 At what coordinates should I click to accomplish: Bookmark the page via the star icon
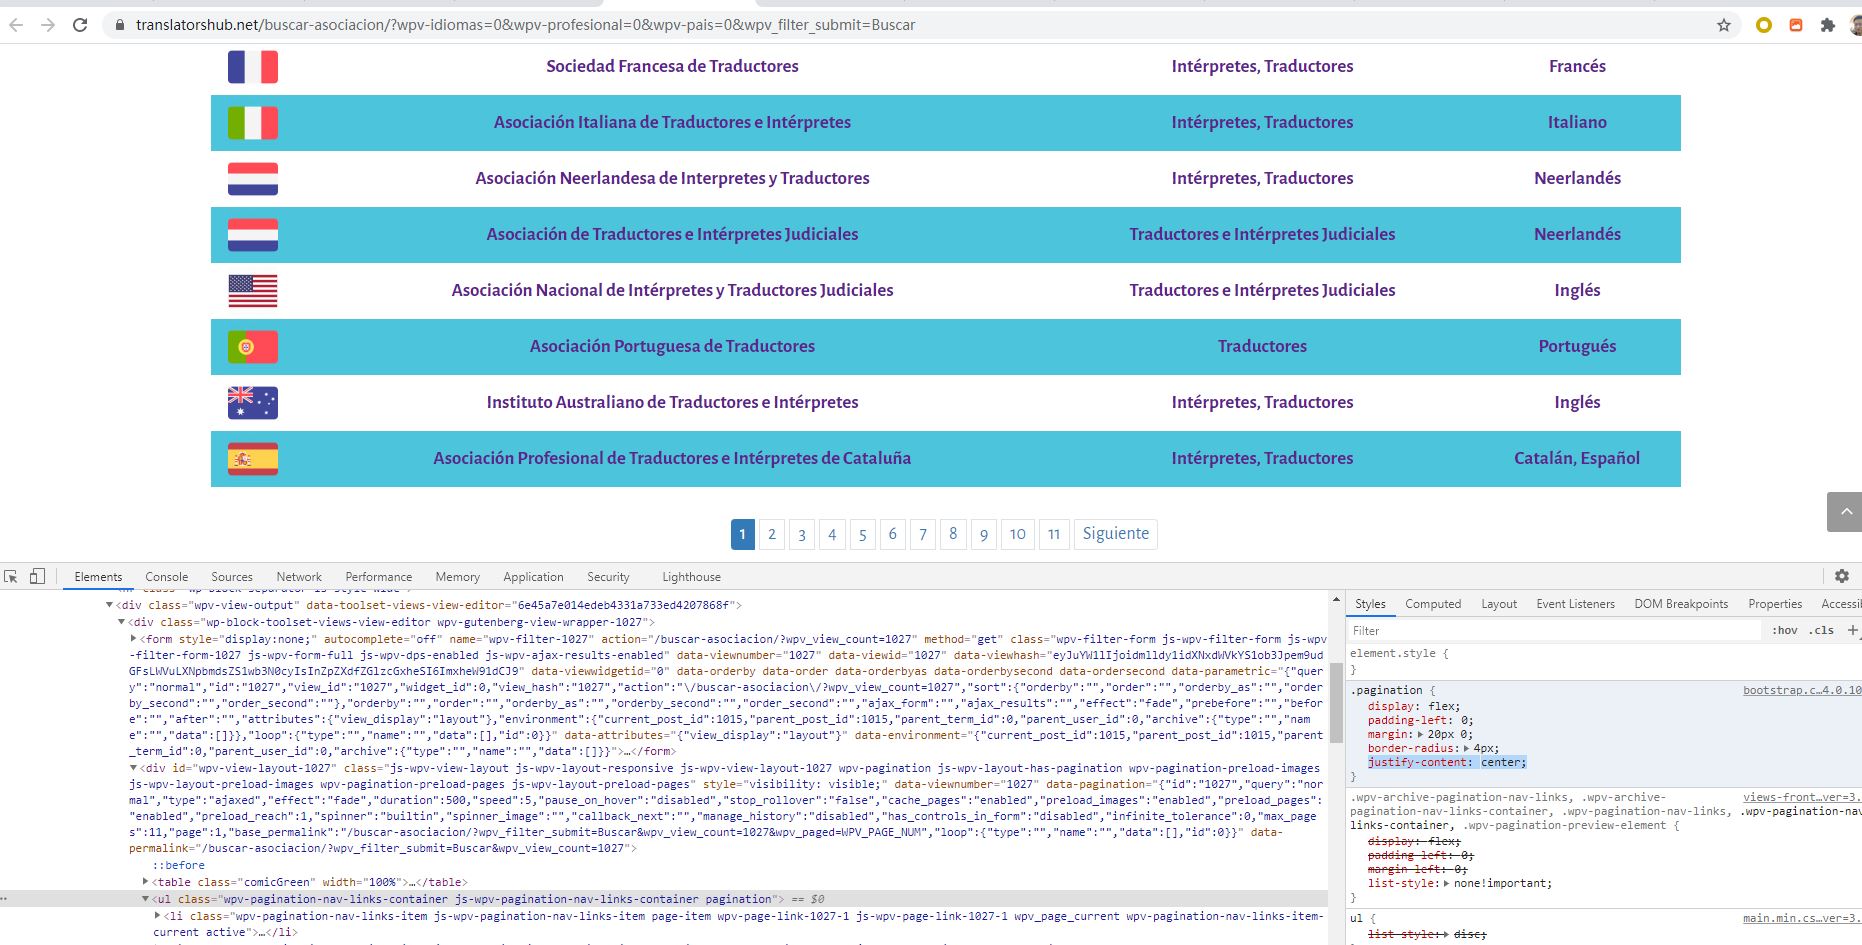(x=1726, y=24)
